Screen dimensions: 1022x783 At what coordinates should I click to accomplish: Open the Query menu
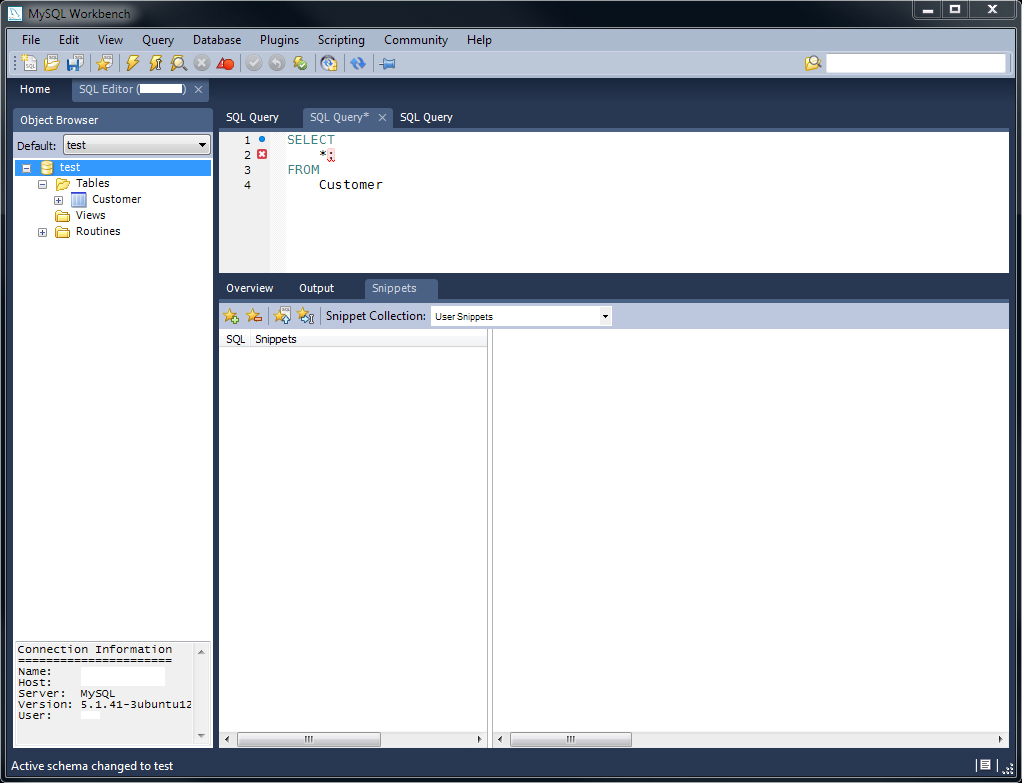coord(158,40)
